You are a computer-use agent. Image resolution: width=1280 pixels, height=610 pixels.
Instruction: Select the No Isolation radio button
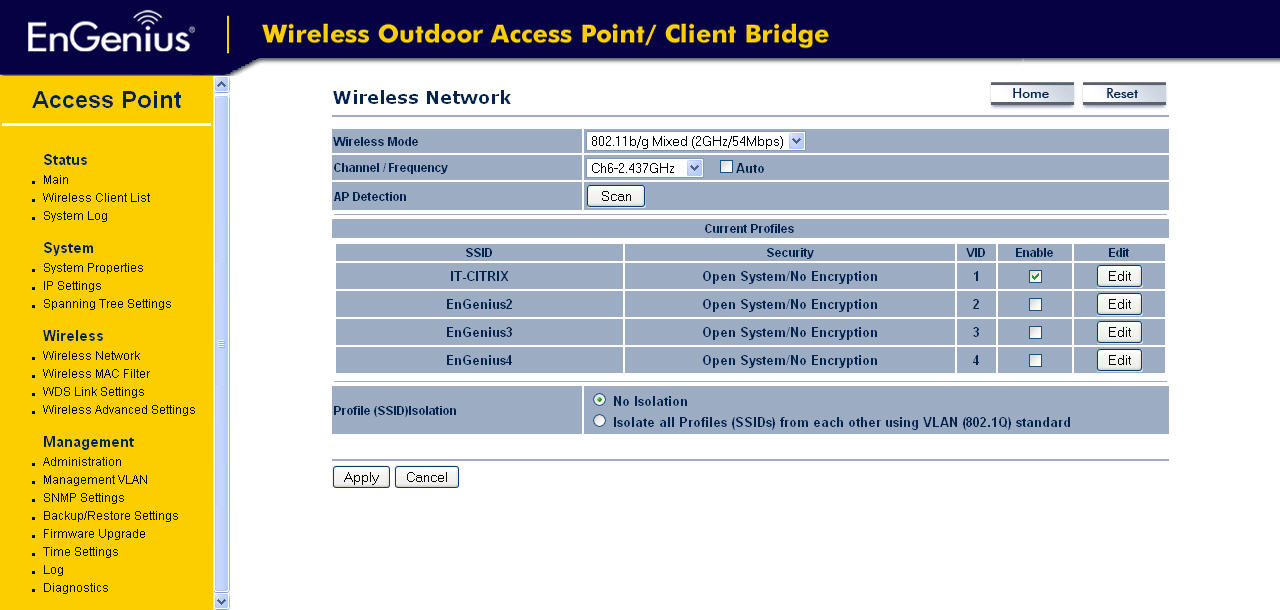(598, 400)
